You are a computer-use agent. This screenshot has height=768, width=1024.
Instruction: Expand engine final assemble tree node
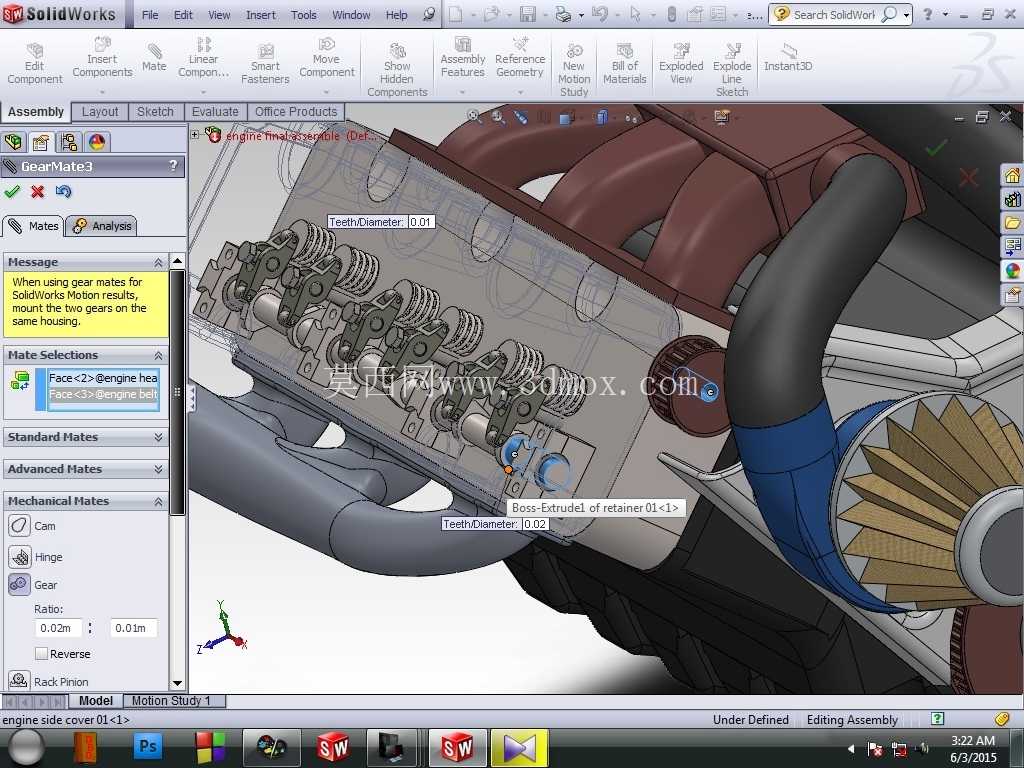click(195, 135)
